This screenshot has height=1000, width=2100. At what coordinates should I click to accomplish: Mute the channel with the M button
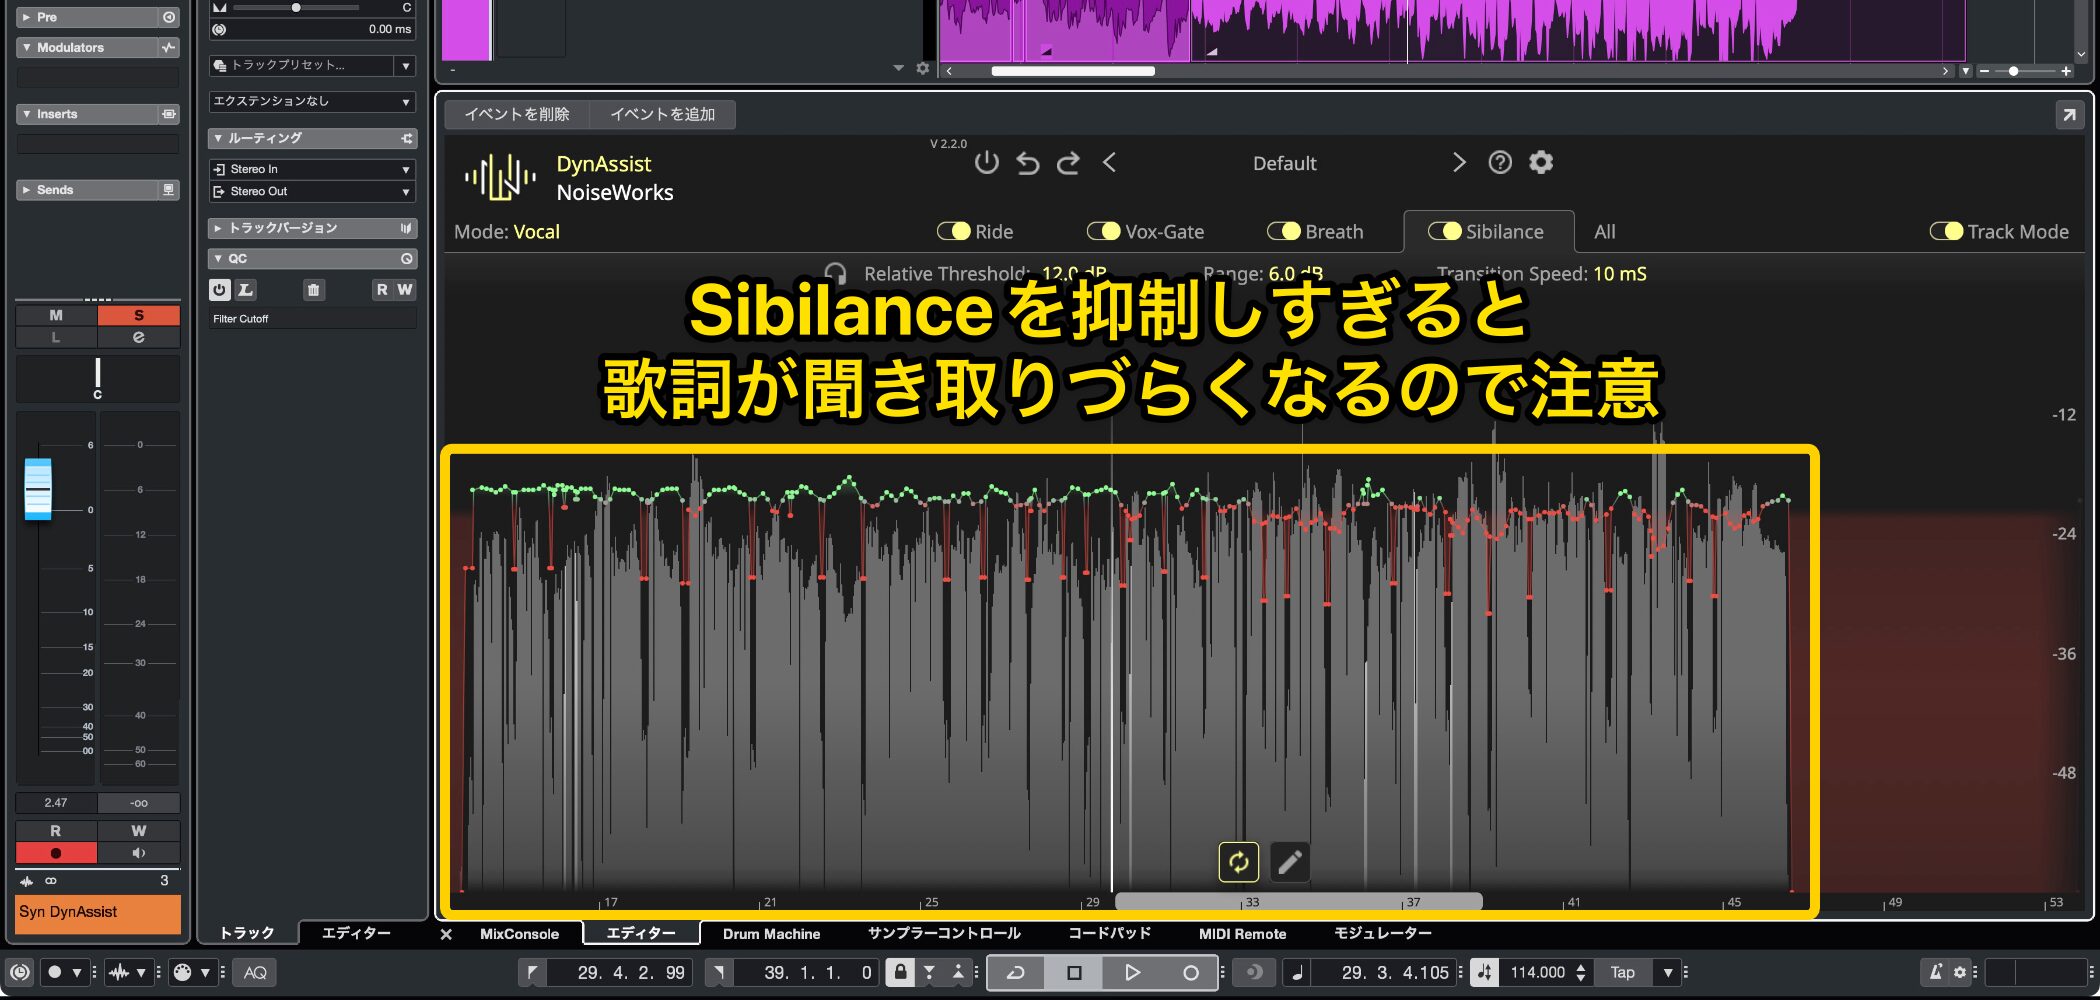point(56,315)
